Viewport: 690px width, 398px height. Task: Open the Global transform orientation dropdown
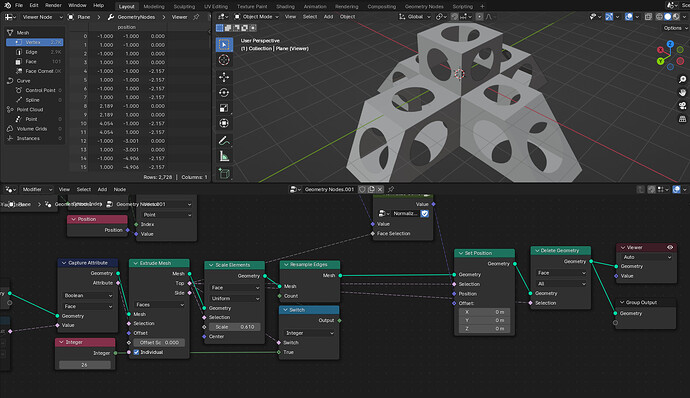(415, 17)
